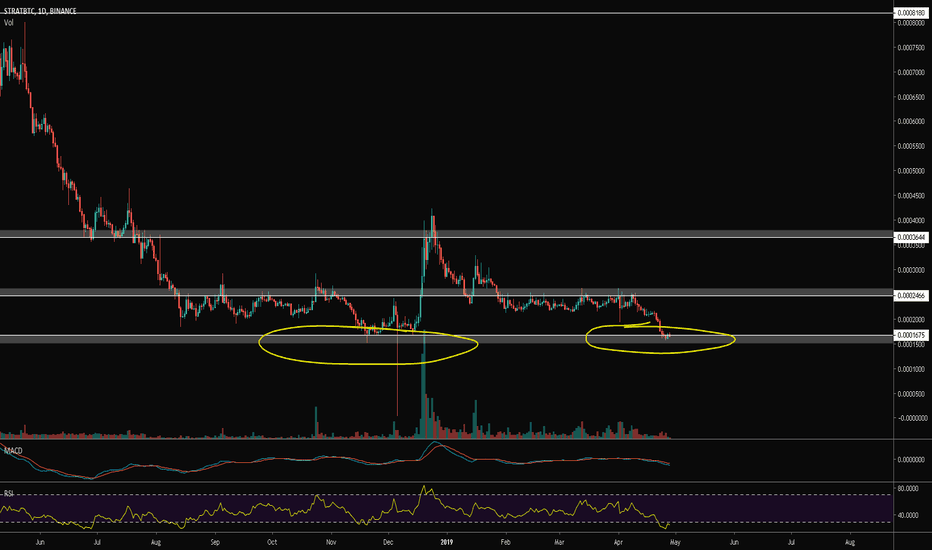Click the 0.0002000 price axis label

click(x=911, y=320)
